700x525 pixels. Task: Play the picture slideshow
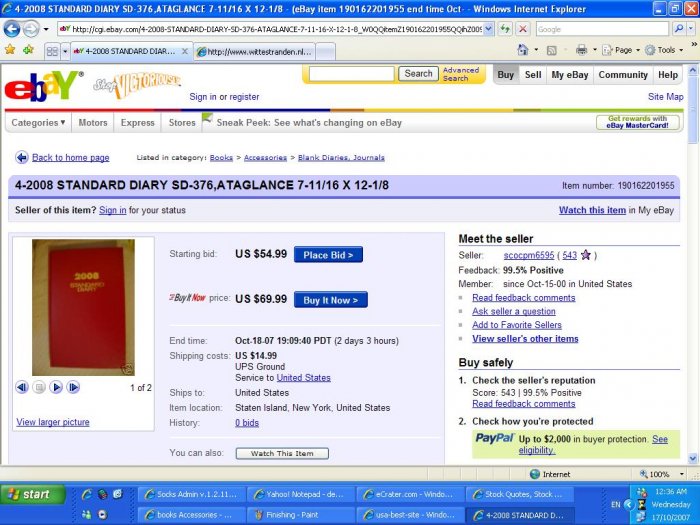56,387
